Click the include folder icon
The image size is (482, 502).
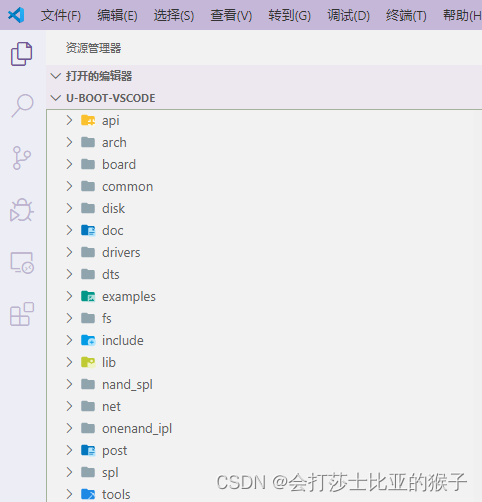(88, 340)
